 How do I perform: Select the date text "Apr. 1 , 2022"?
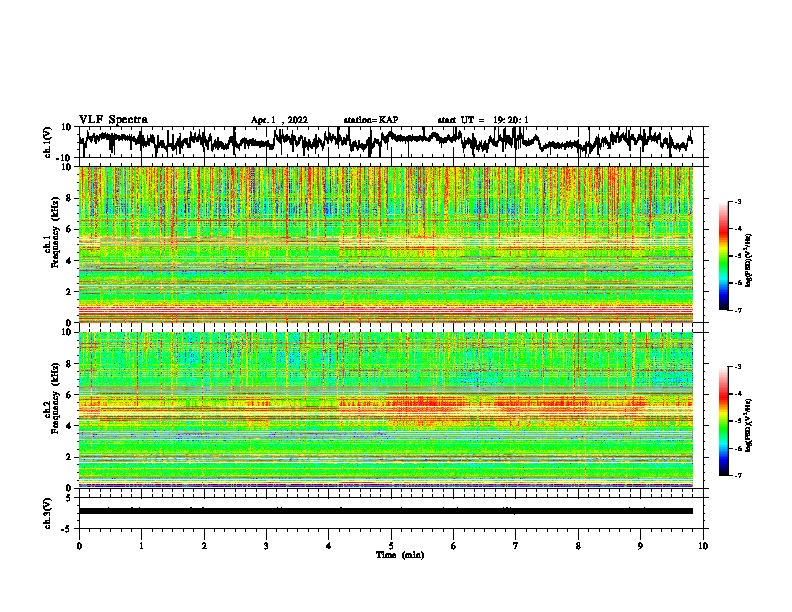[279, 120]
